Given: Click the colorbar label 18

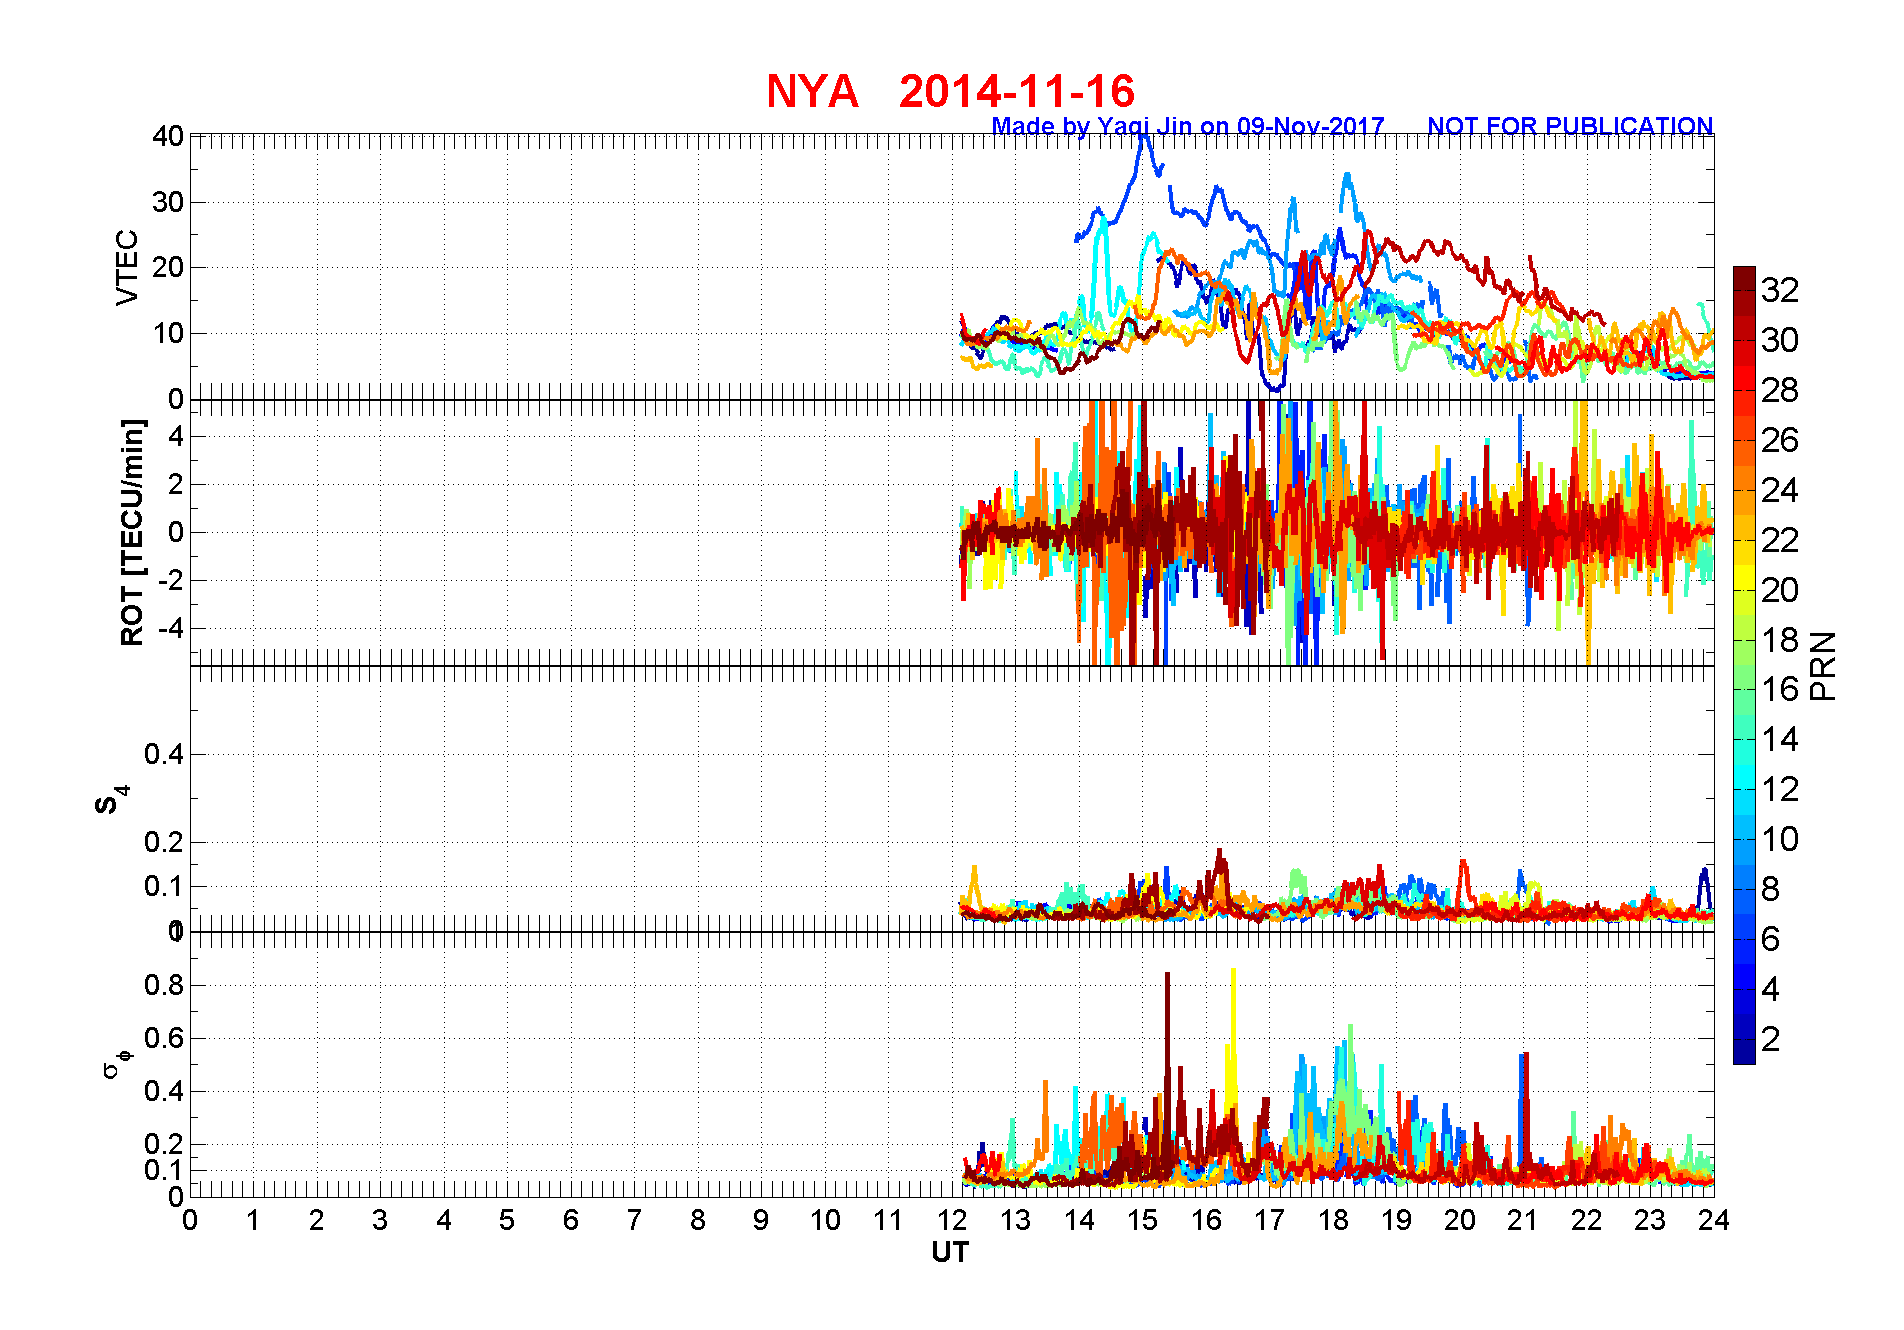Looking at the screenshot, I should click(1780, 640).
